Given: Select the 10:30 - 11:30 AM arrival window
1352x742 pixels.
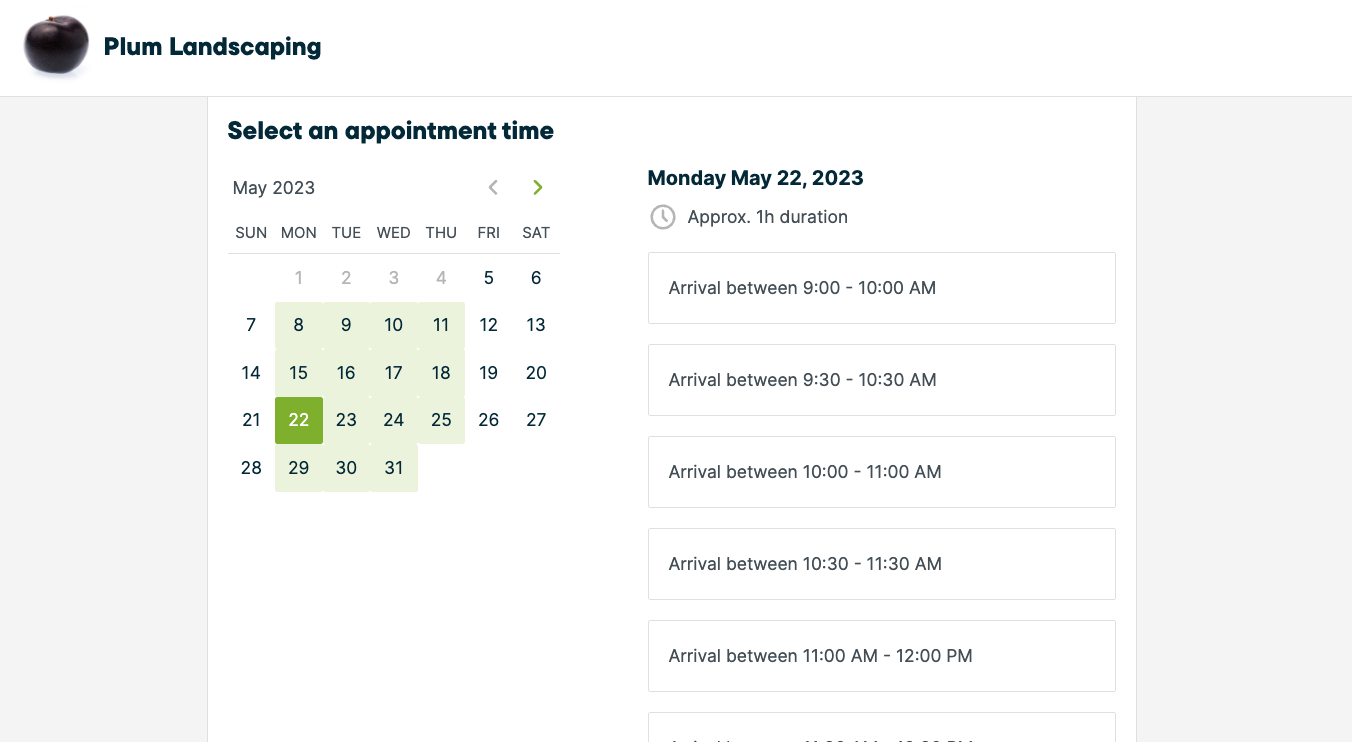Looking at the screenshot, I should tap(882, 564).
